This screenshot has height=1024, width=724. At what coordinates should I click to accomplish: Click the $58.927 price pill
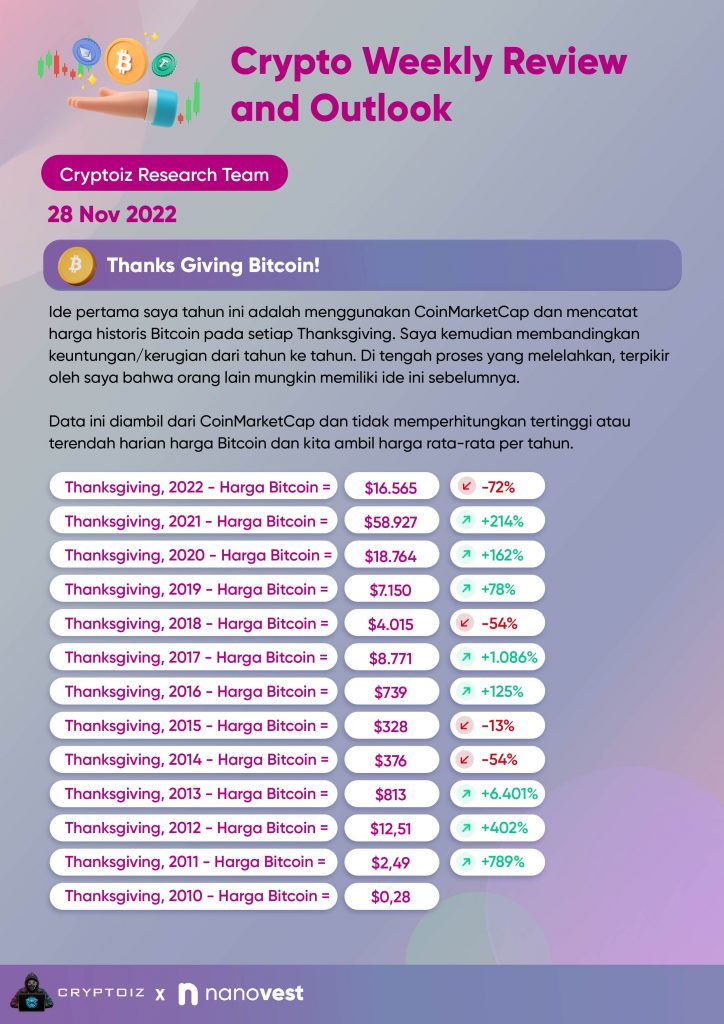click(x=391, y=521)
